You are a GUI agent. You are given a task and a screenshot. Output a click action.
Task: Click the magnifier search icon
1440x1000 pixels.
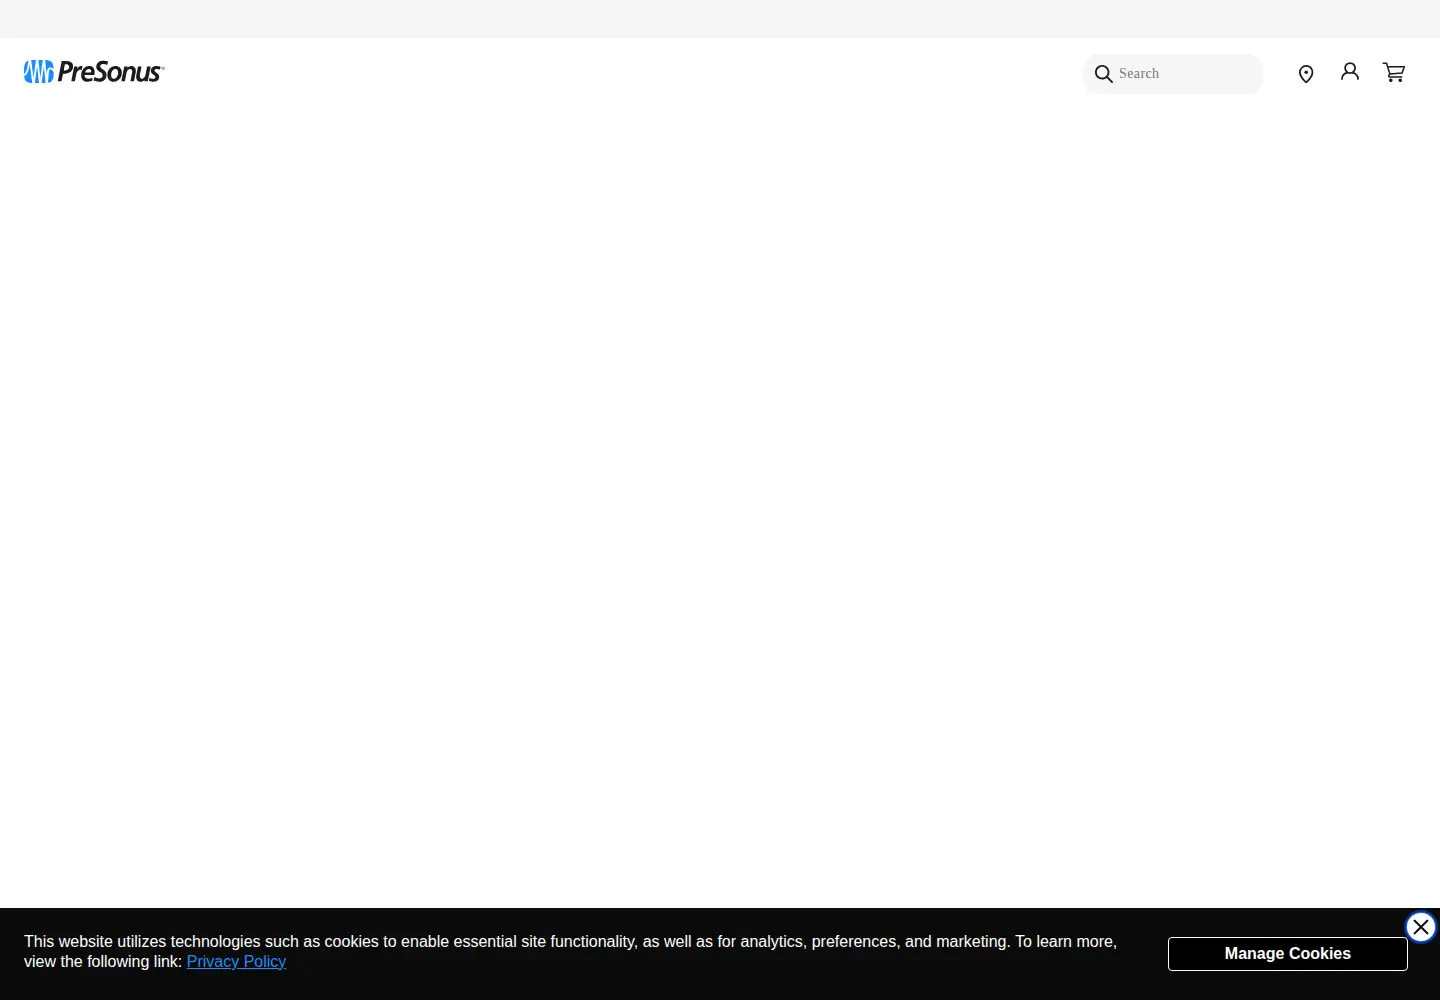click(1103, 74)
